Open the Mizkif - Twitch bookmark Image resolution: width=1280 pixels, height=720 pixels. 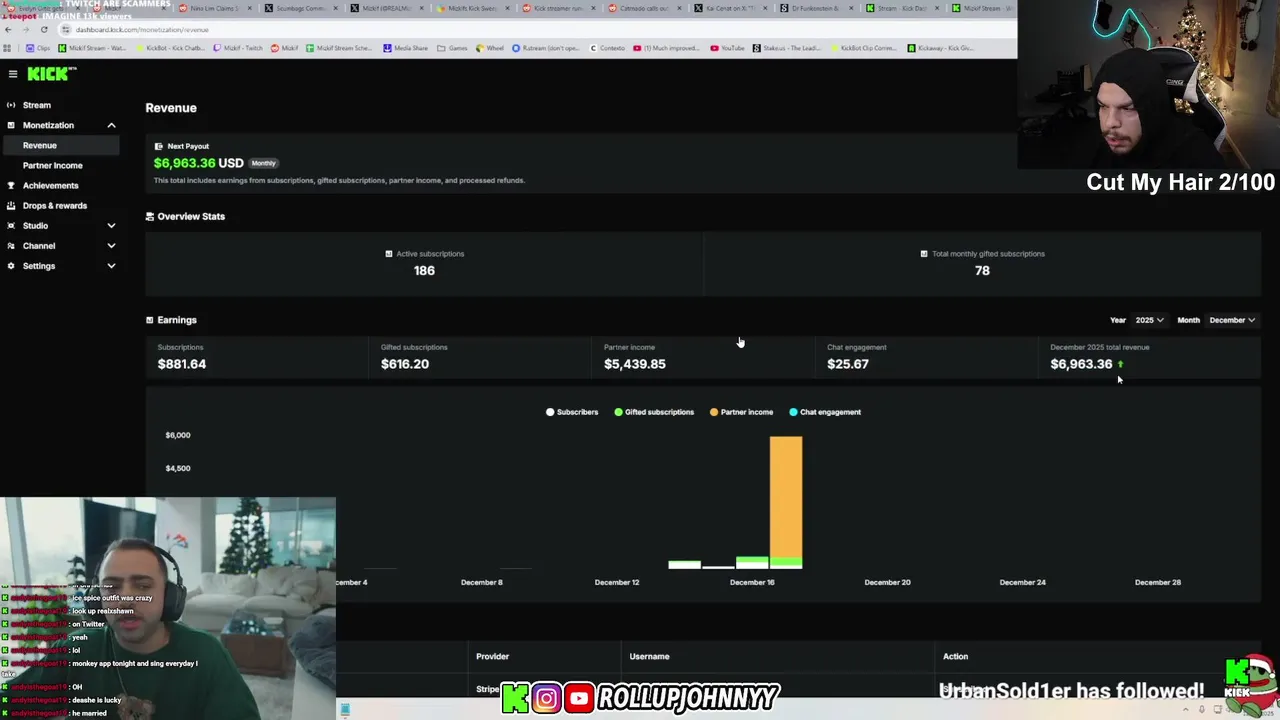(238, 48)
